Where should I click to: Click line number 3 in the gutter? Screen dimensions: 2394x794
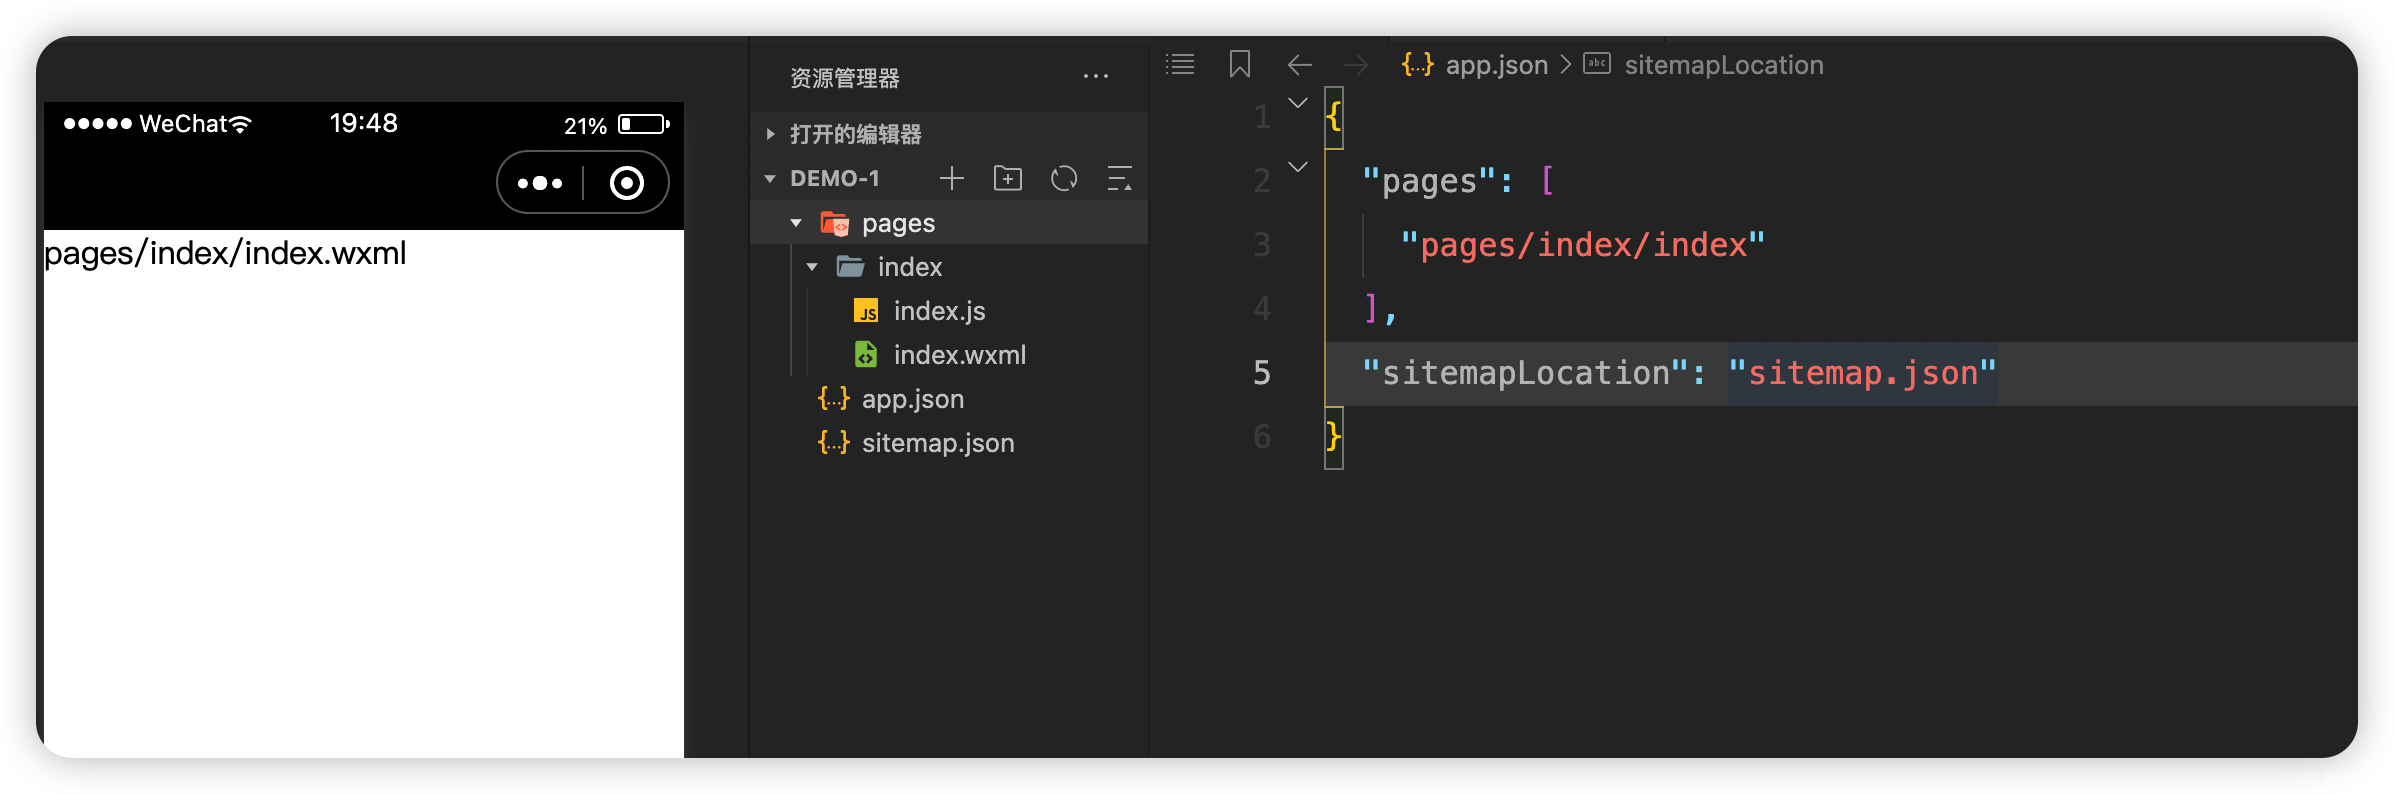[x=1262, y=245]
